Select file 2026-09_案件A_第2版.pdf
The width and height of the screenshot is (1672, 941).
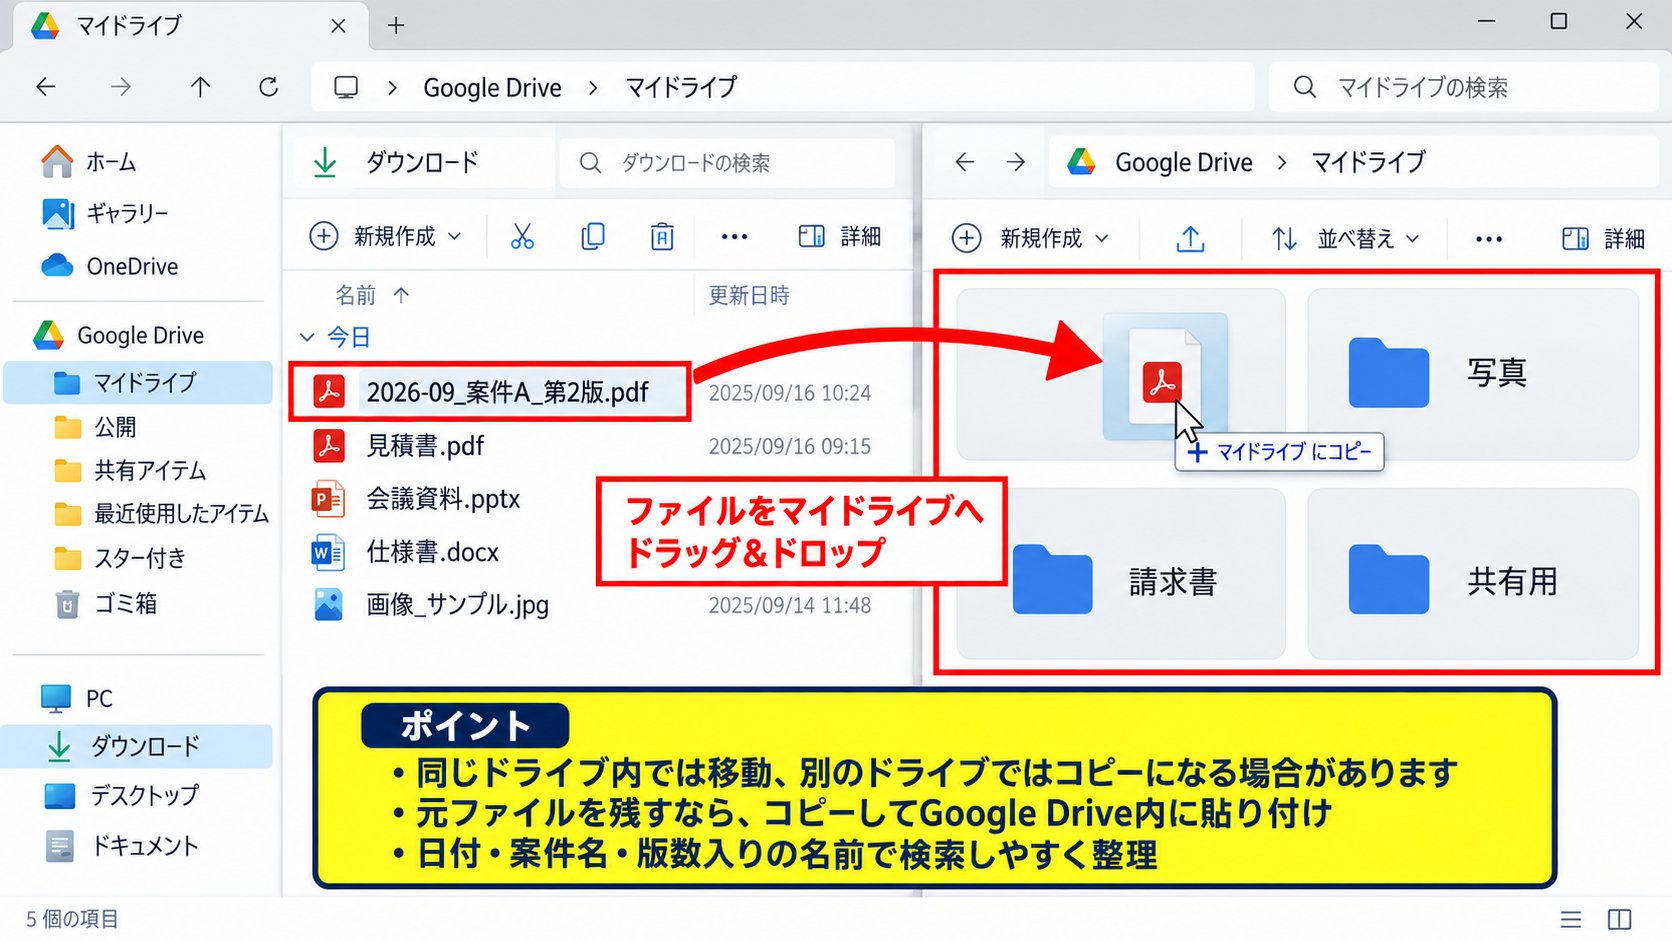coord(489,392)
